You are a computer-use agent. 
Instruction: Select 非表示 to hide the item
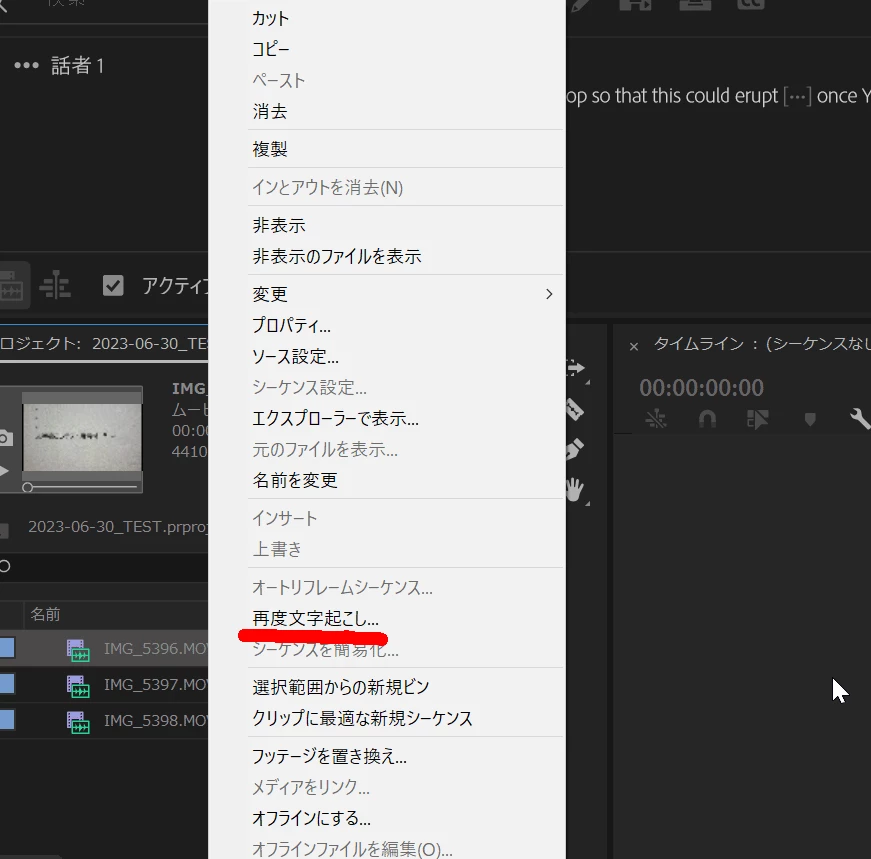[x=278, y=226]
